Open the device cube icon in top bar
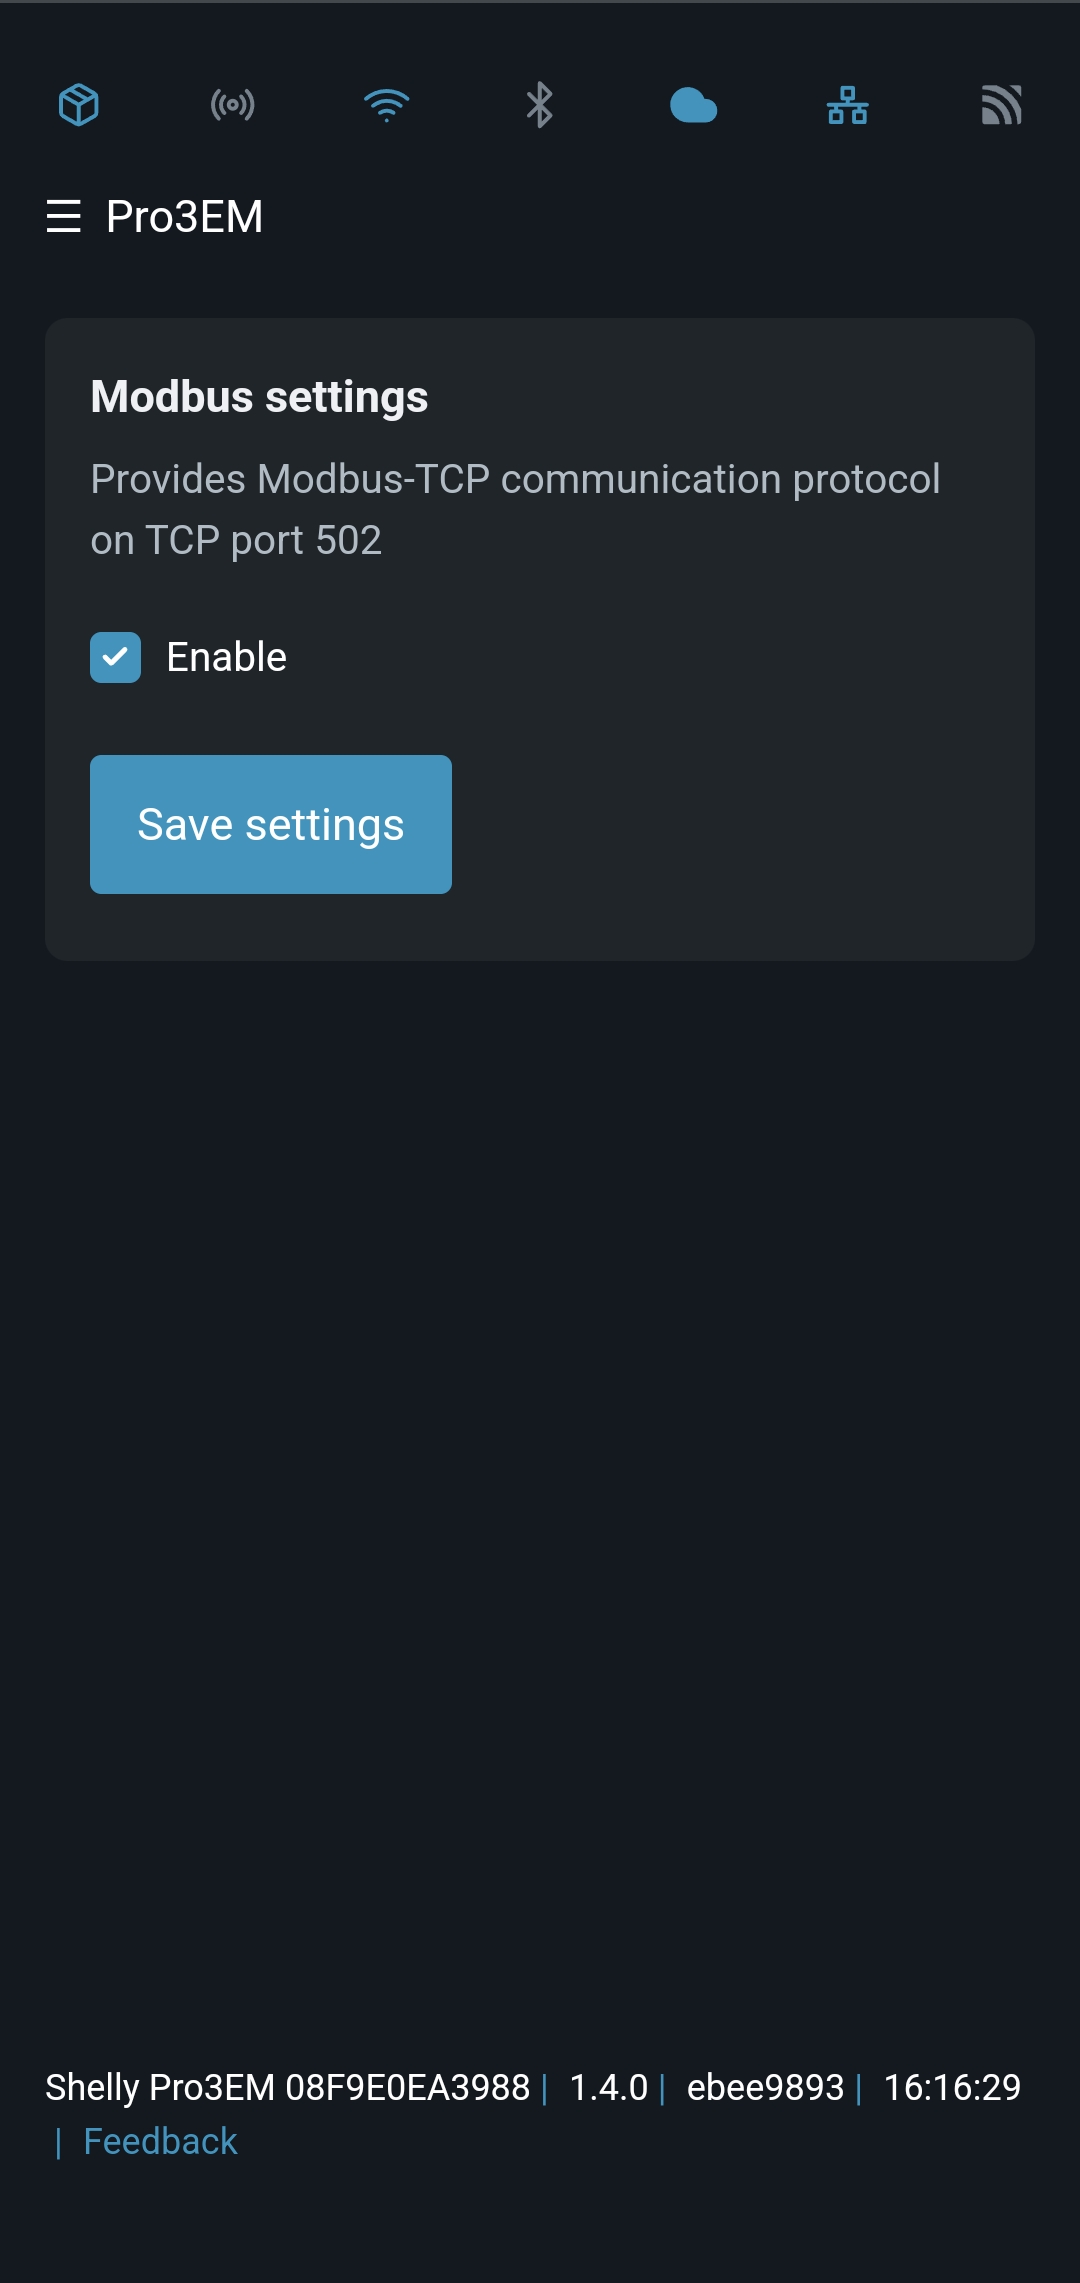The width and height of the screenshot is (1080, 2283). tap(79, 105)
